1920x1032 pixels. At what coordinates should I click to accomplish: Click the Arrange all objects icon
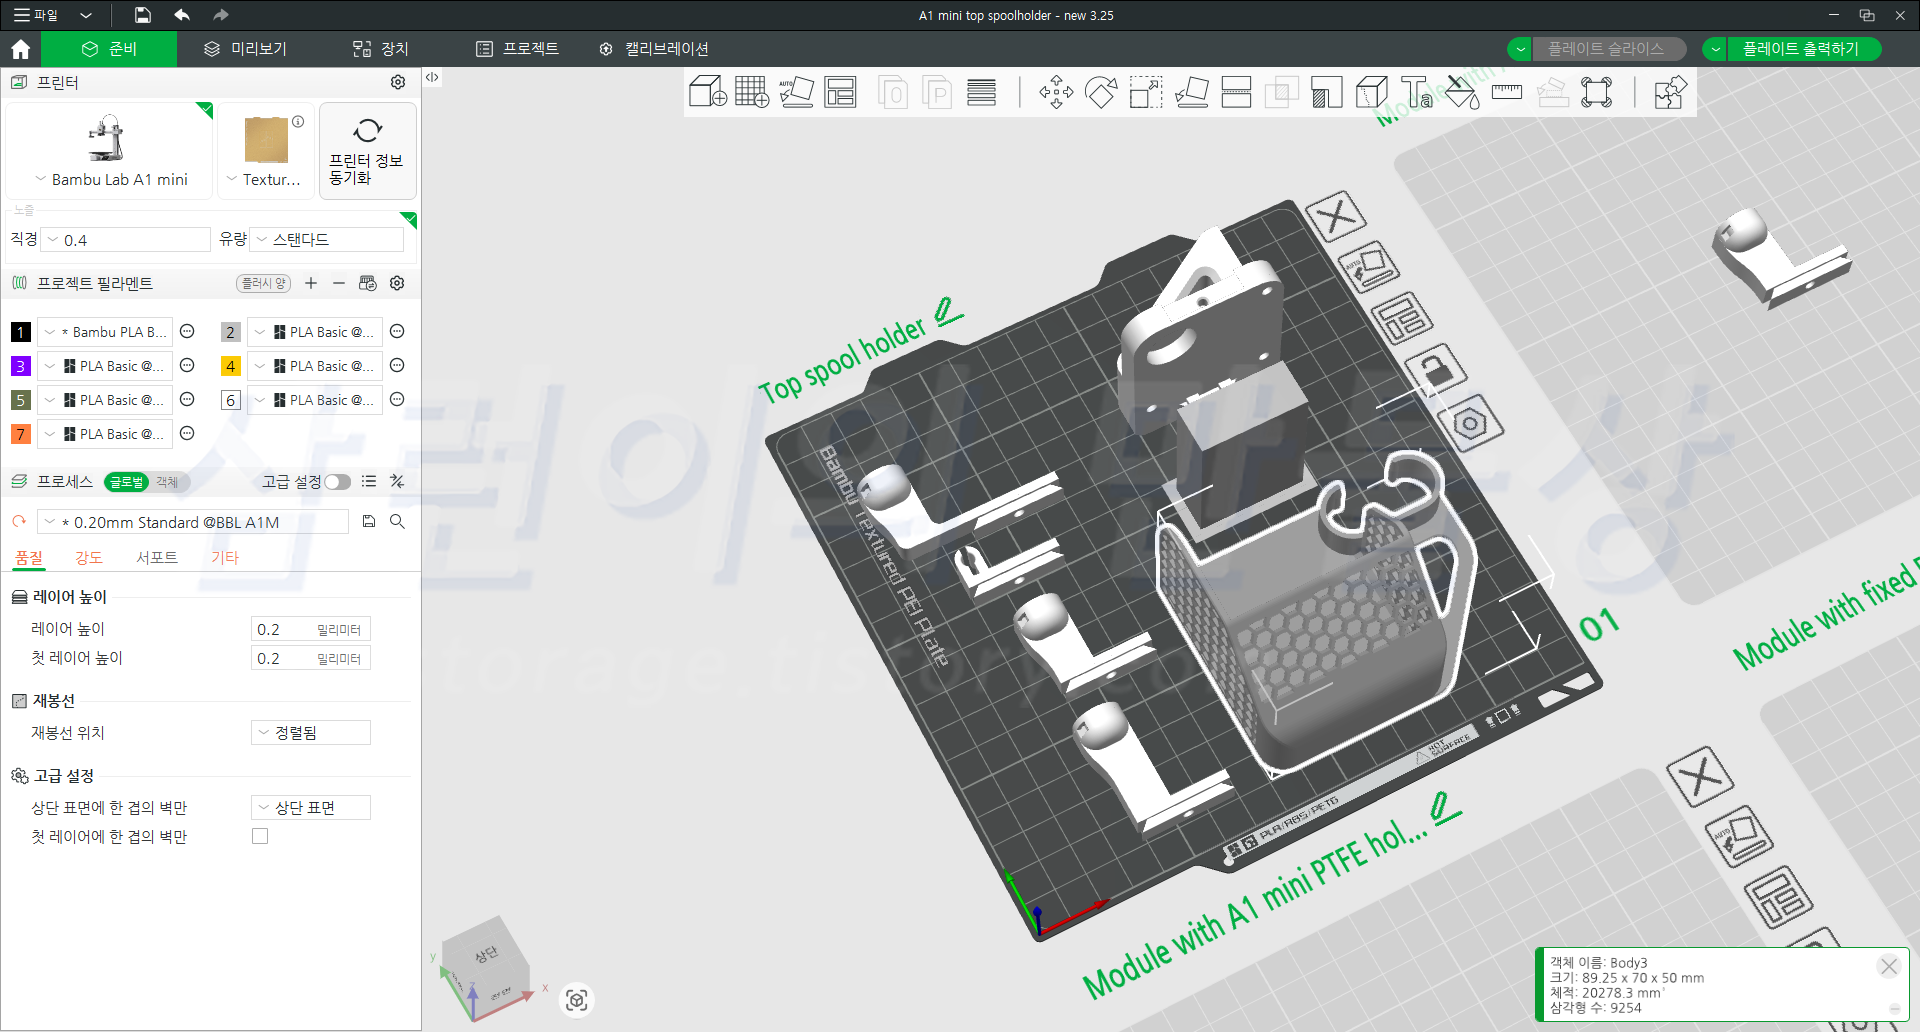[840, 93]
